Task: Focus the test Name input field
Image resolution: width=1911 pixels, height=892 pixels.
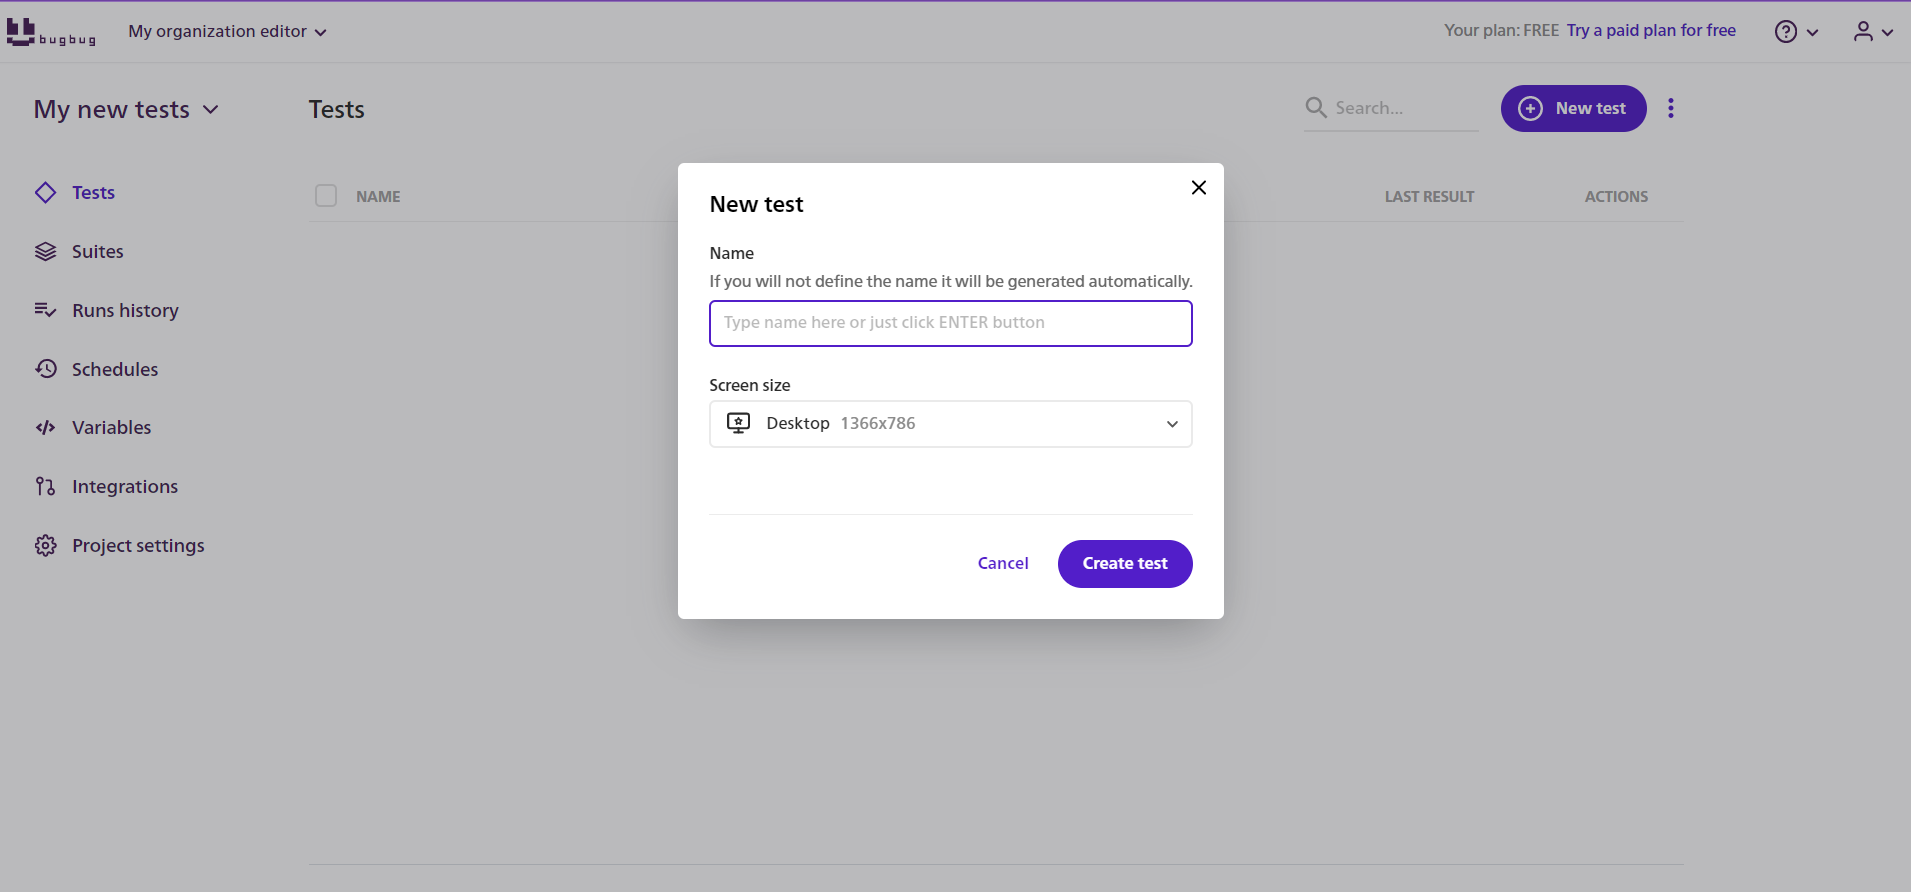Action: click(950, 323)
